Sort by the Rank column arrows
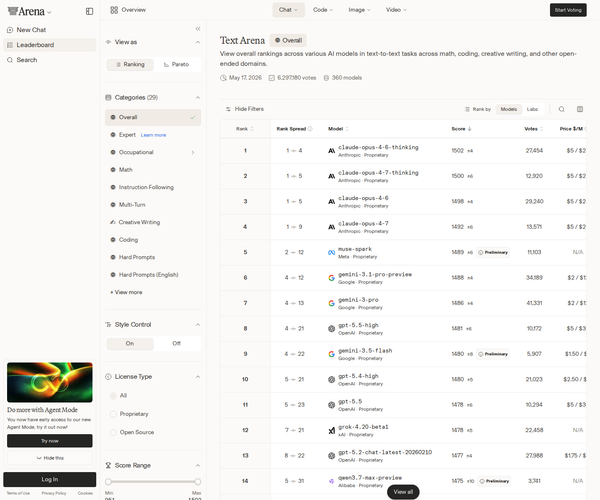This screenshot has height=500, width=600. pyautogui.click(x=252, y=129)
